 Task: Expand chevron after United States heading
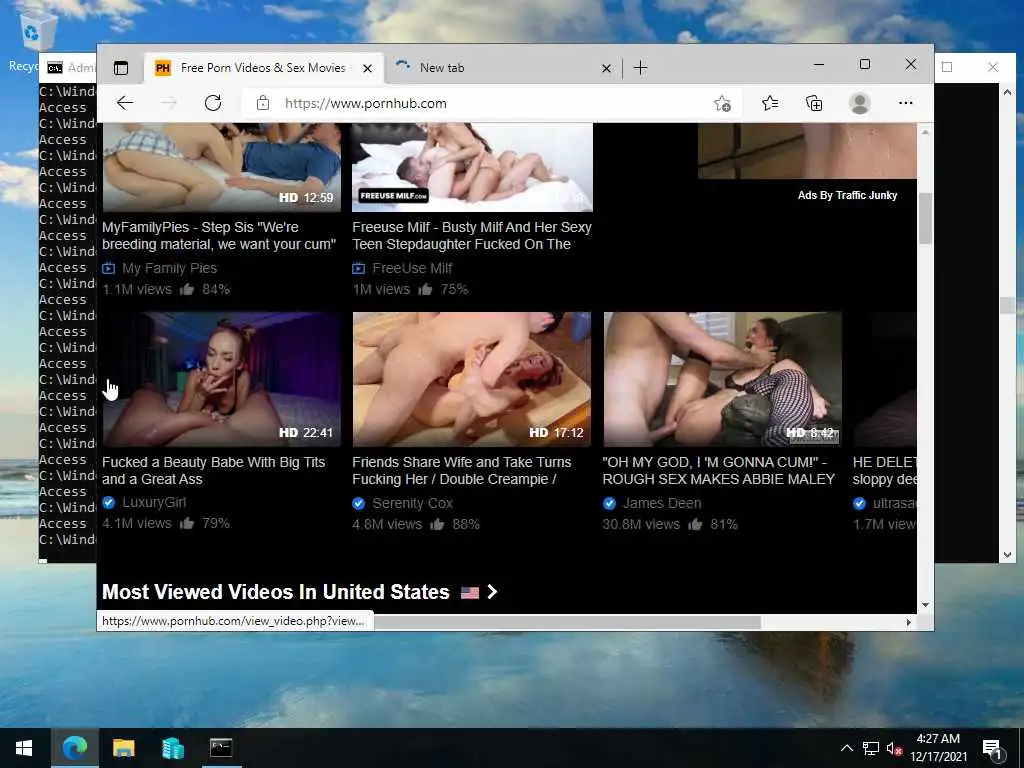(x=492, y=592)
